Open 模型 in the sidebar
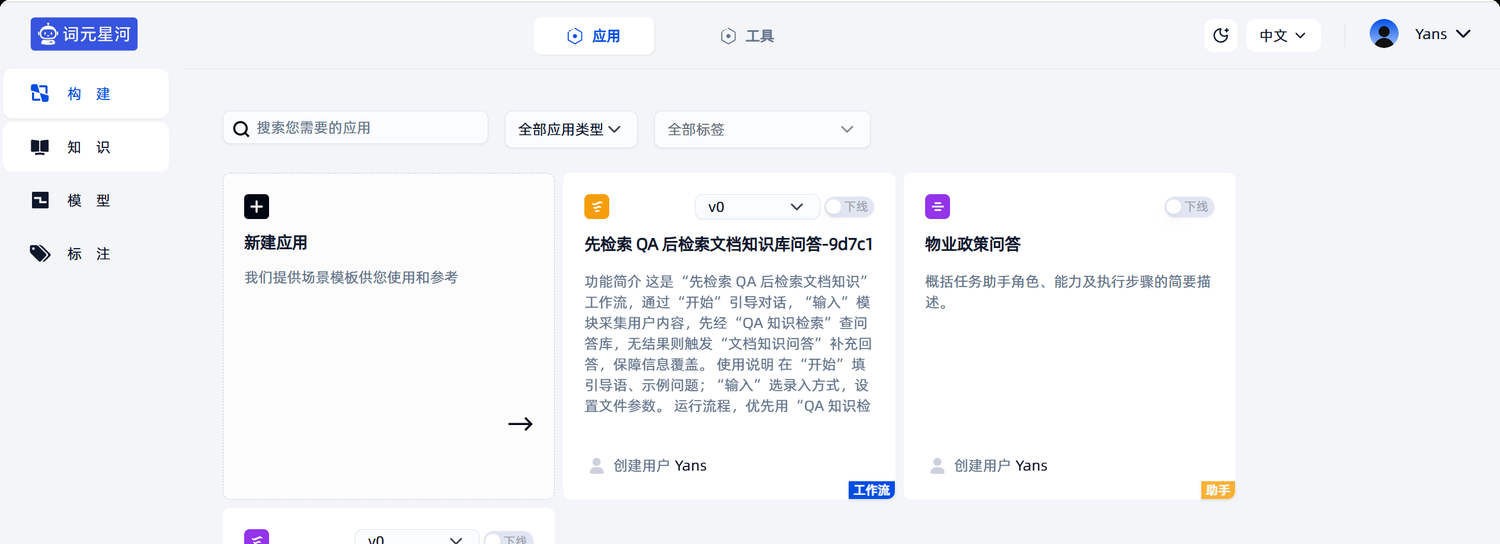This screenshot has width=1500, height=544. coord(86,200)
